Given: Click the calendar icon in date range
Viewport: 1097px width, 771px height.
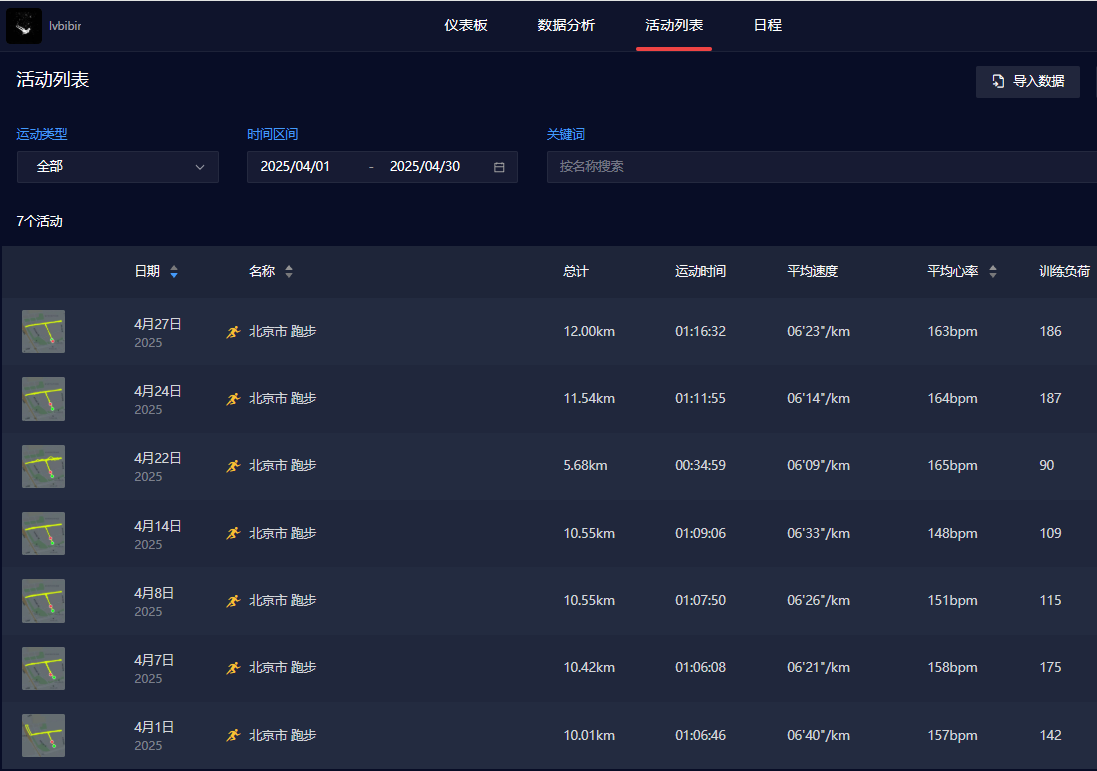Looking at the screenshot, I should point(499,167).
